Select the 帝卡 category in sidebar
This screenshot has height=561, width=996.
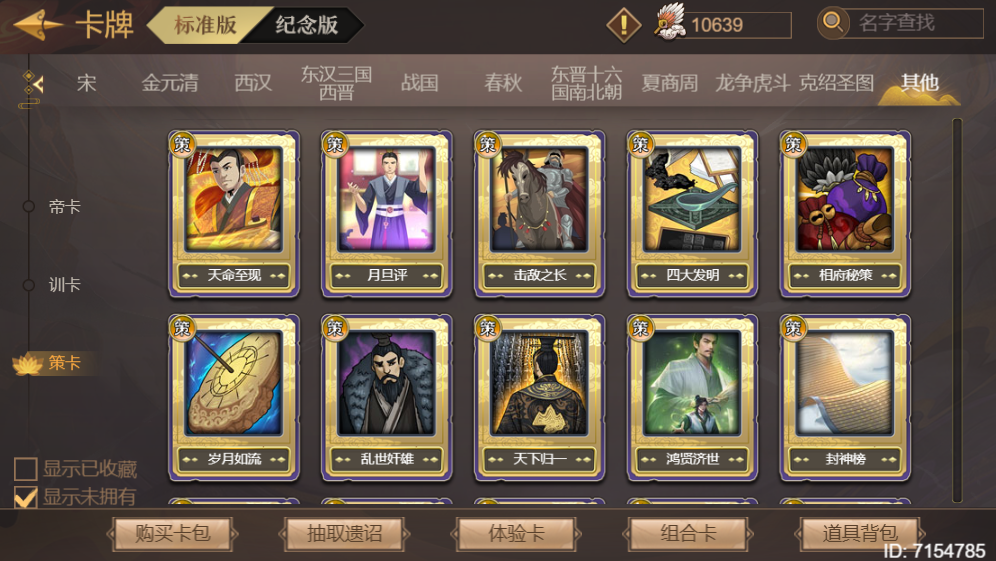coord(64,206)
